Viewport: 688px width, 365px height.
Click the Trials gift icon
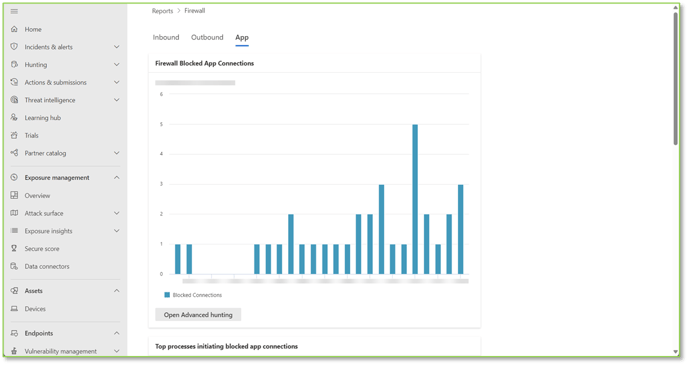click(x=14, y=135)
